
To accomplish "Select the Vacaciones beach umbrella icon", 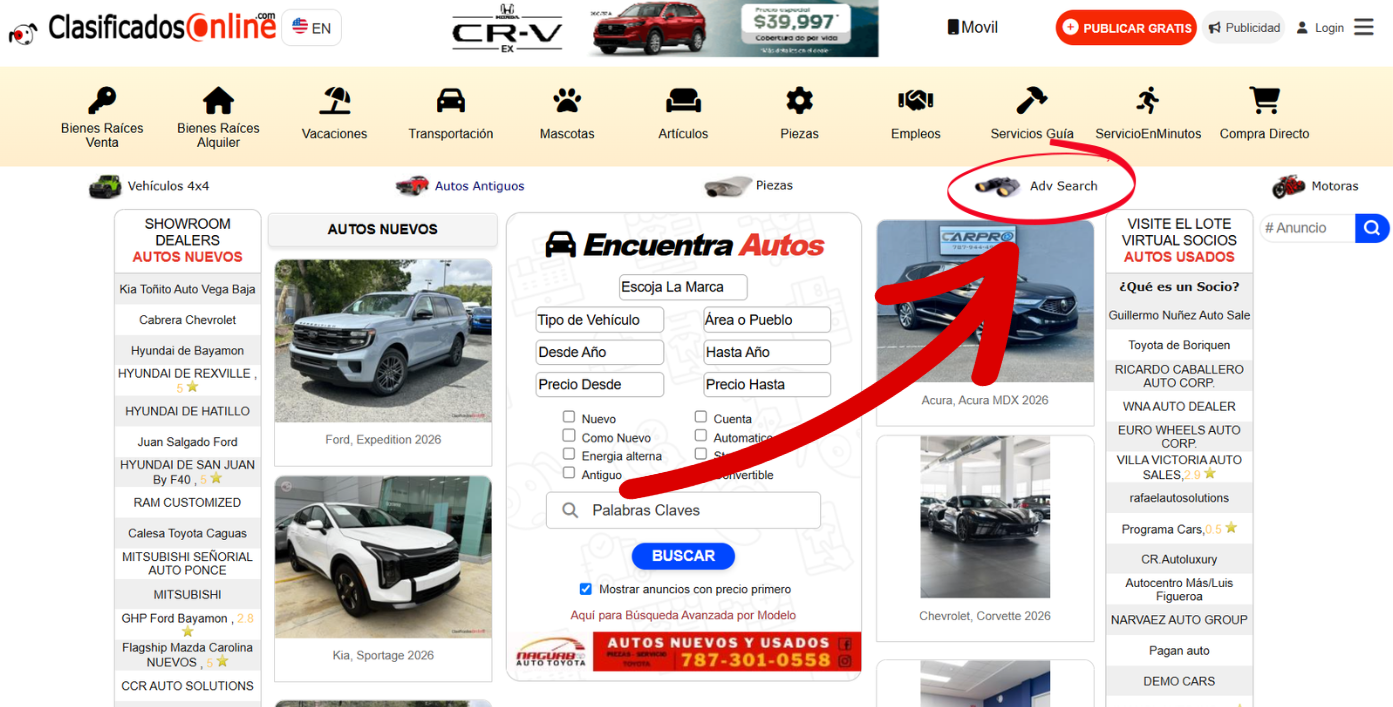I will 335,100.
